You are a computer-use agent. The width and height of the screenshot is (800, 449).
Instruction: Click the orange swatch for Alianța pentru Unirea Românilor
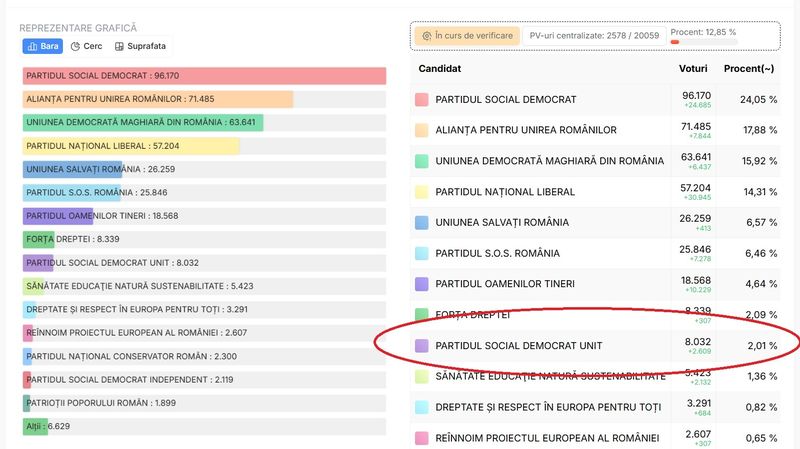[421, 130]
